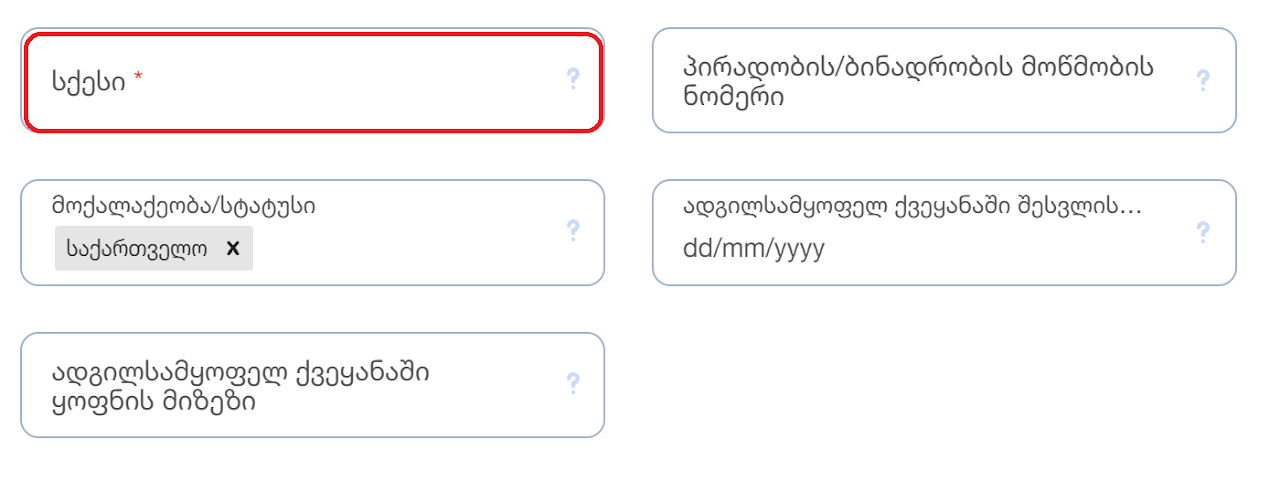Open the required სქესი dropdown
This screenshot has height=501, width=1280.
click(312, 82)
